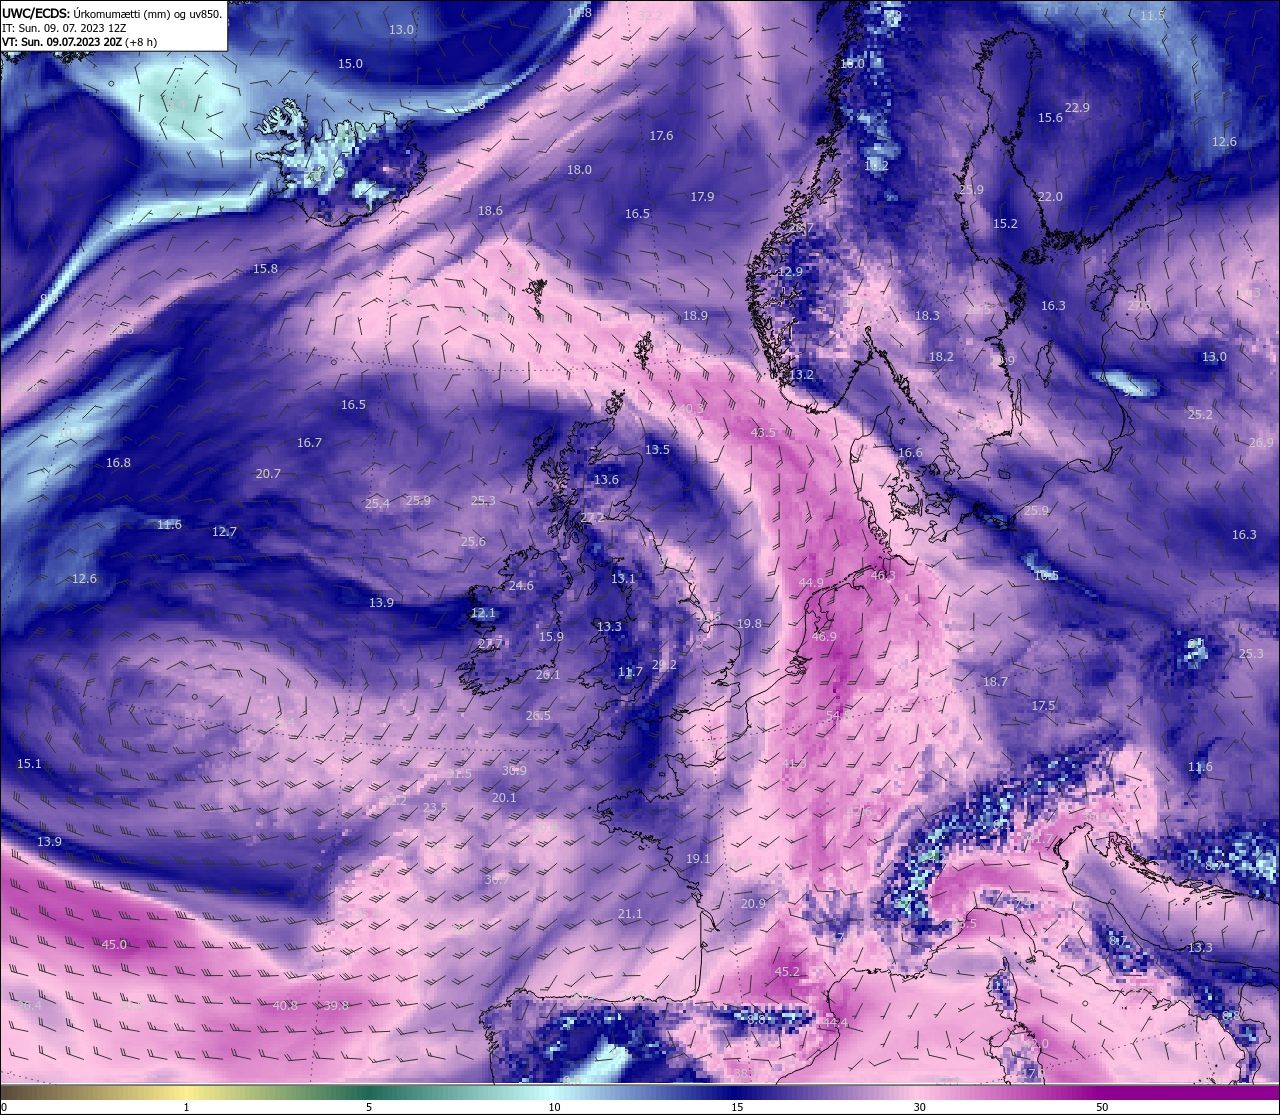1280x1115 pixels.
Task: Click the colorbar tick label '0'
Action: 3,1107
